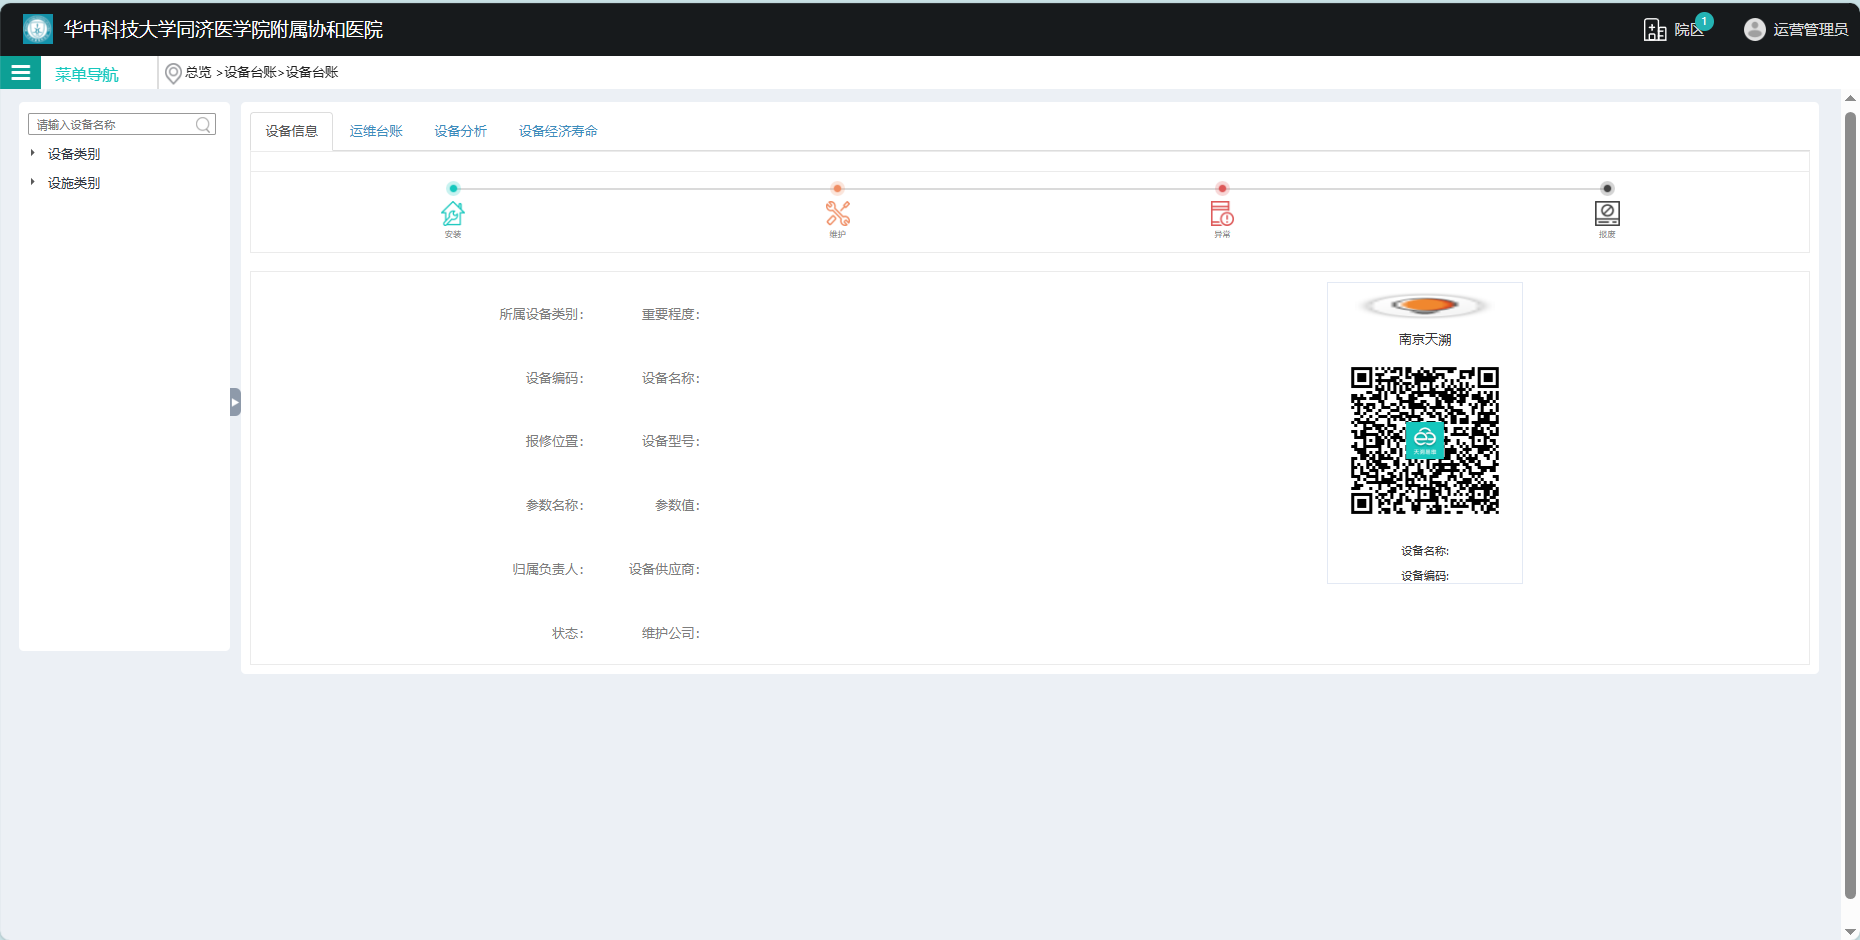This screenshot has width=1860, height=940.
Task: Click the 异常 abnormal alert icon
Action: click(1222, 214)
